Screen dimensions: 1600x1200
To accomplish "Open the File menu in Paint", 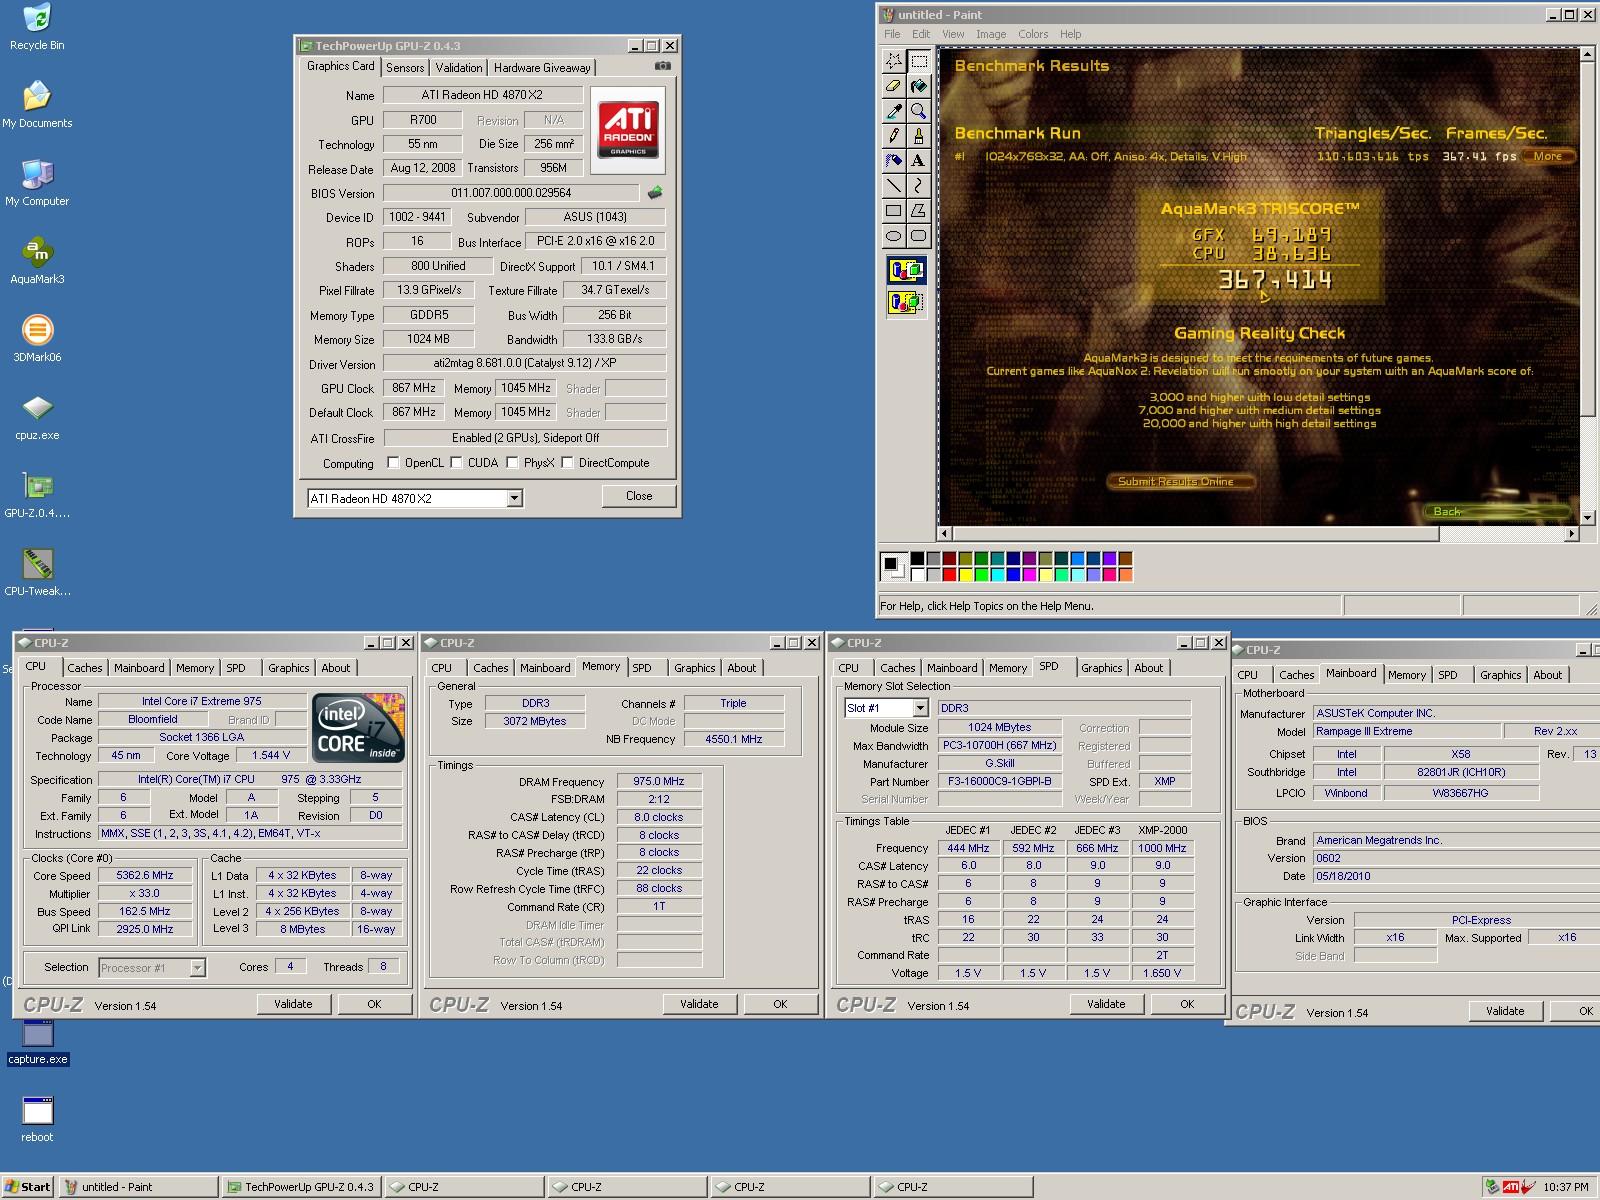I will [892, 34].
